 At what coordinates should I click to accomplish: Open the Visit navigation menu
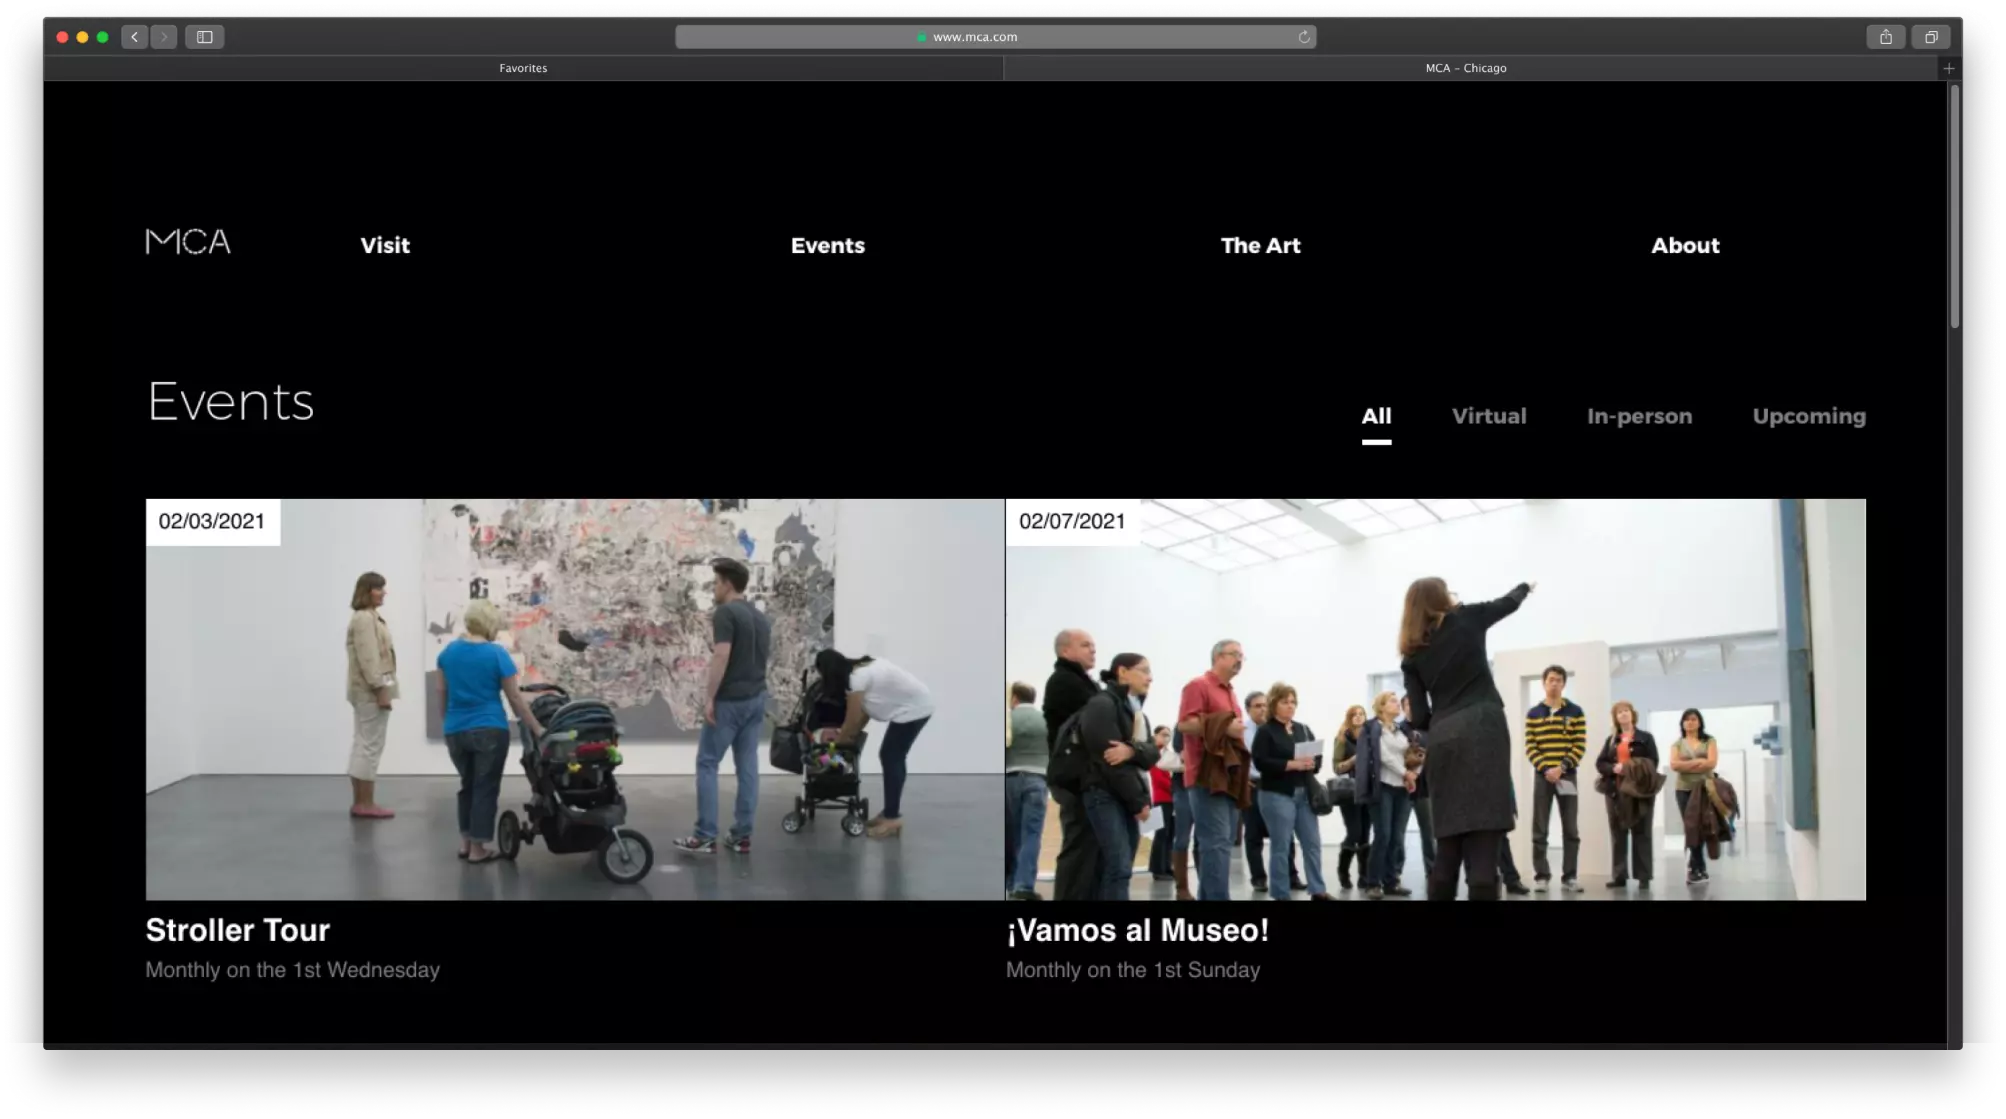tap(385, 245)
